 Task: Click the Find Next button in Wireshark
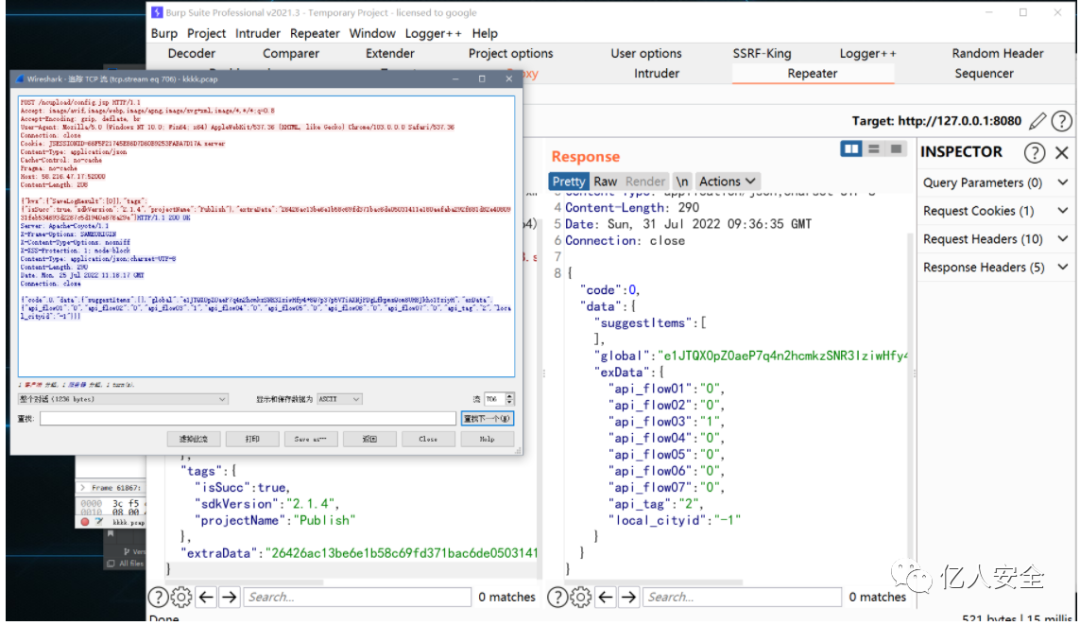coord(487,418)
